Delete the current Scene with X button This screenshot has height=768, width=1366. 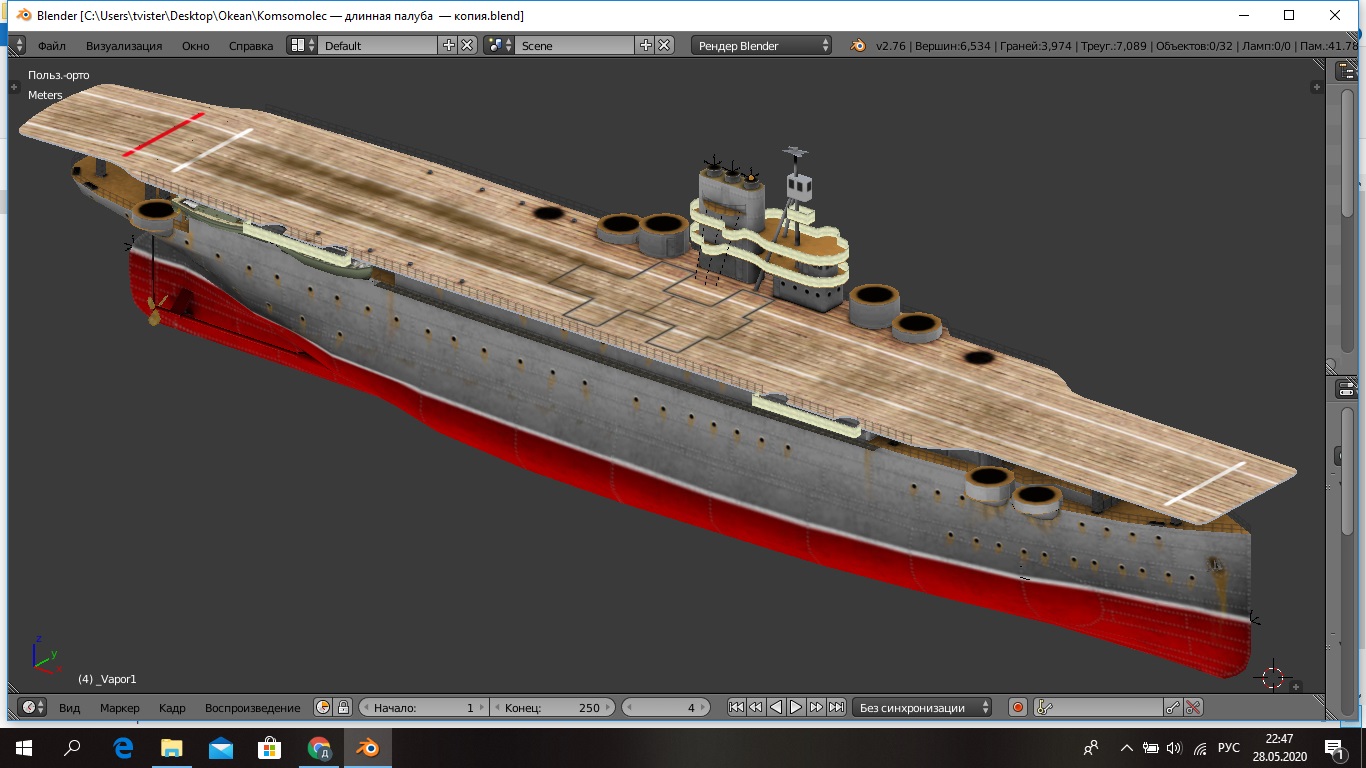(664, 45)
